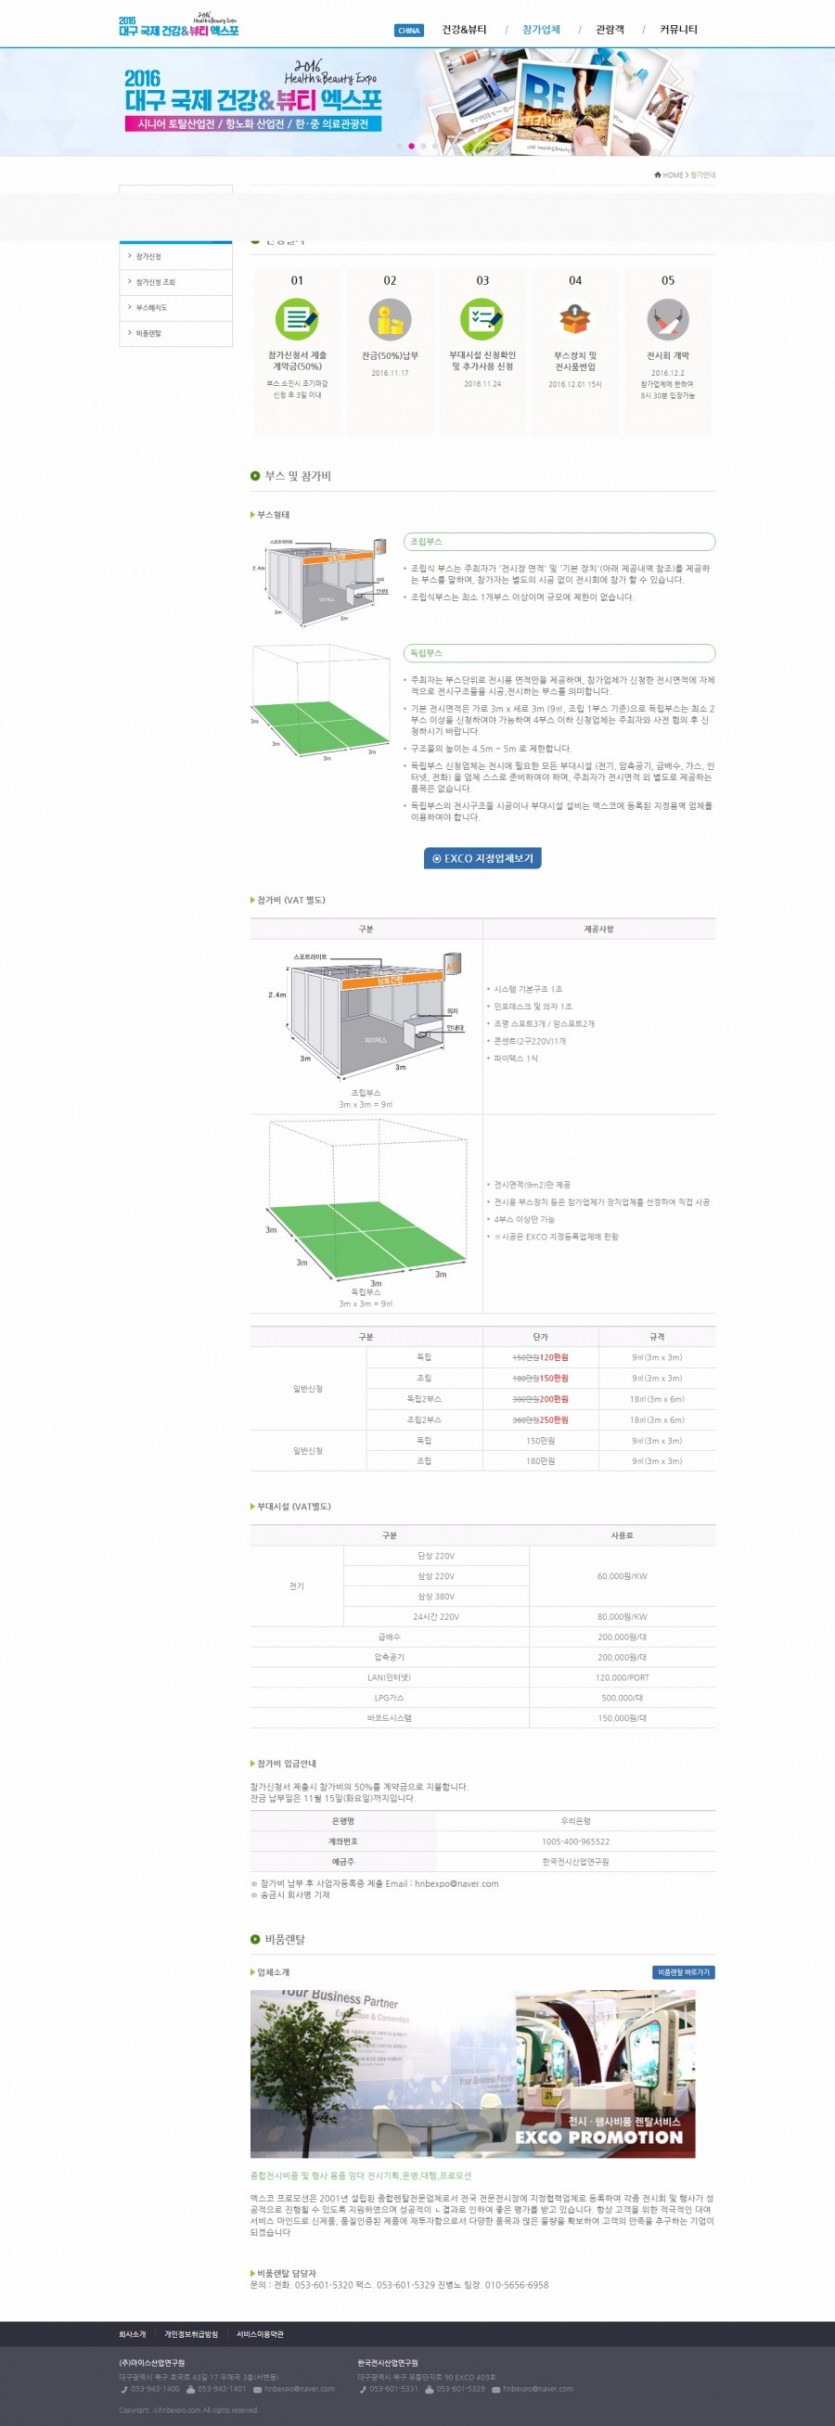The height and width of the screenshot is (2426, 835).
Task: Click the 60,000원/KW electricity fee
Action: [622, 1576]
